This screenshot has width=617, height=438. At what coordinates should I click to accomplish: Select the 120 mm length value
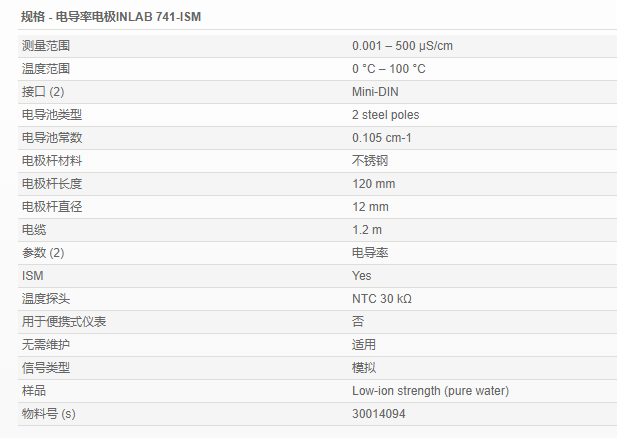[373, 184]
